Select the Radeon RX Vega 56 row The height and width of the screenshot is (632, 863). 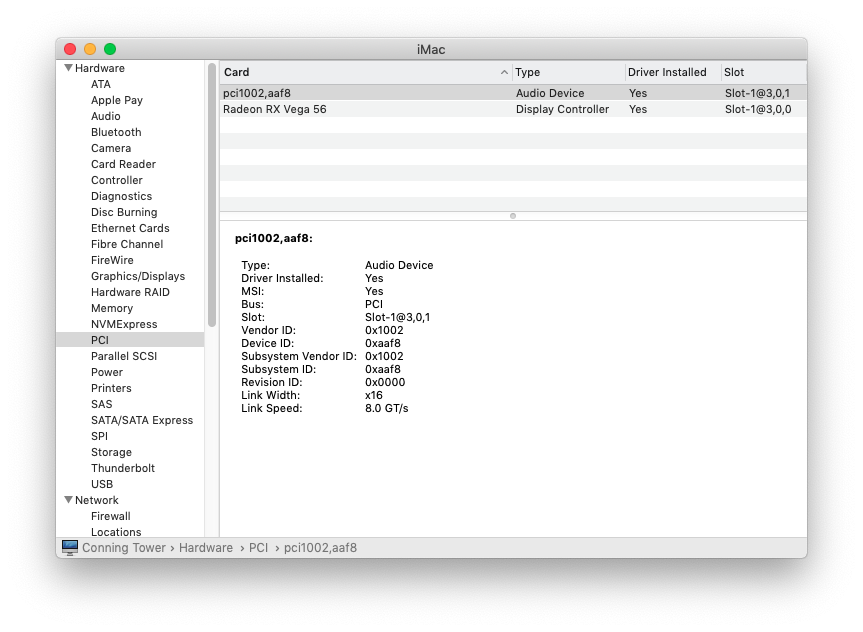click(513, 109)
